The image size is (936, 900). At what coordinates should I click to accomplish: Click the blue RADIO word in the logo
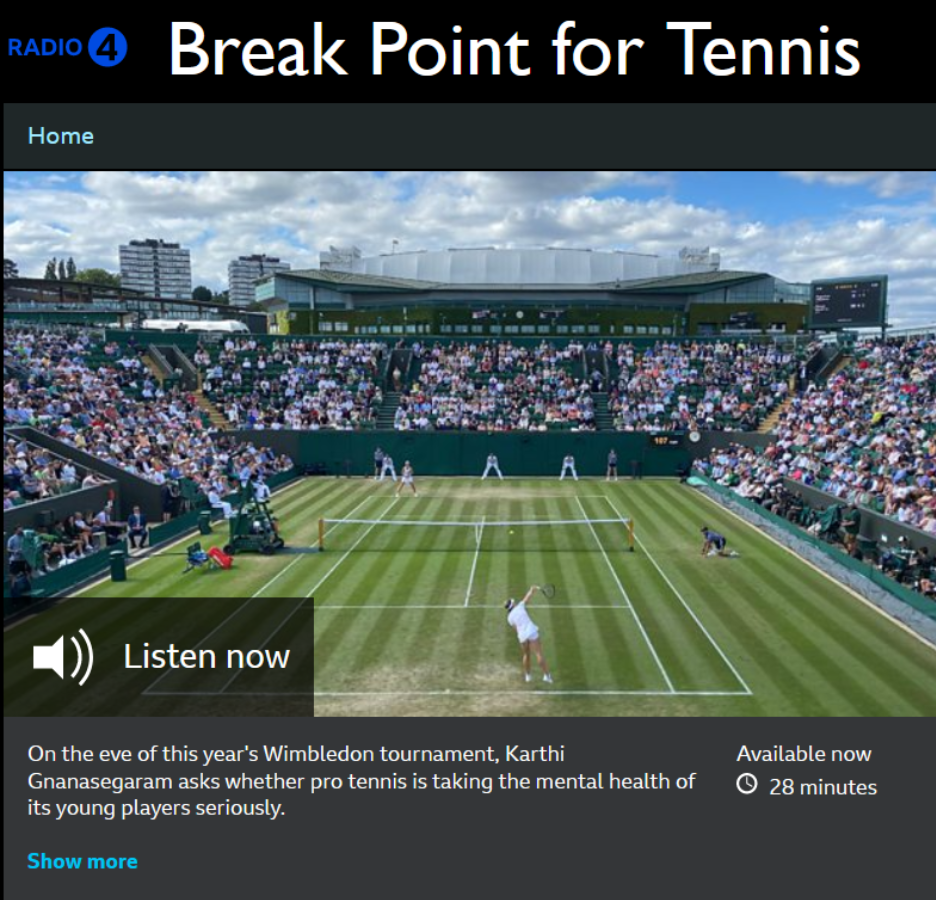45,47
